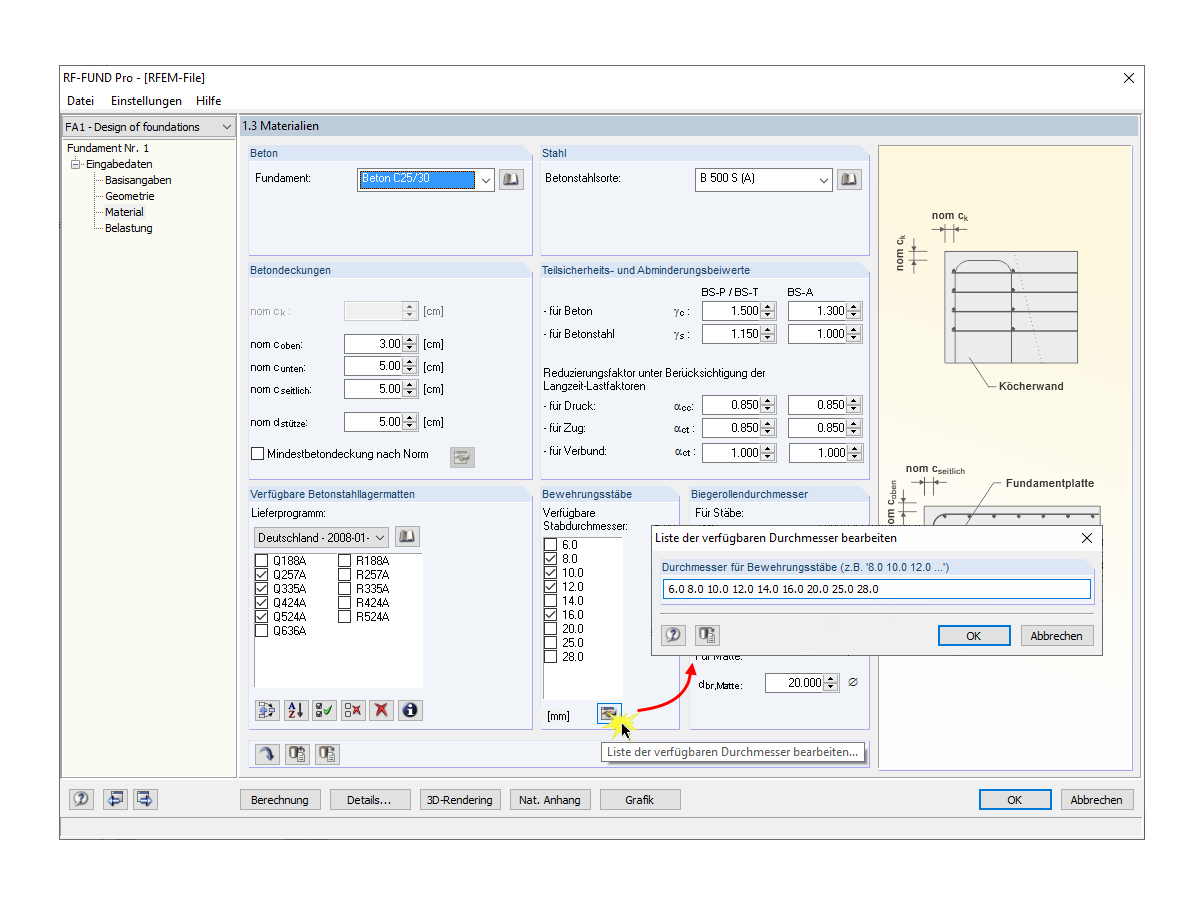This screenshot has height=900, width=1200.
Task: Click the γc BS-P/BS-T spinner arrows
Action: coord(767,312)
